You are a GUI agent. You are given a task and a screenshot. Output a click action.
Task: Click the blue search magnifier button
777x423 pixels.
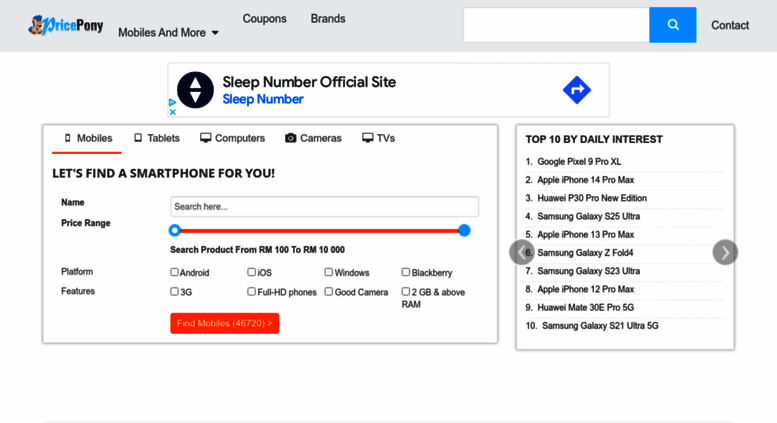(x=672, y=25)
